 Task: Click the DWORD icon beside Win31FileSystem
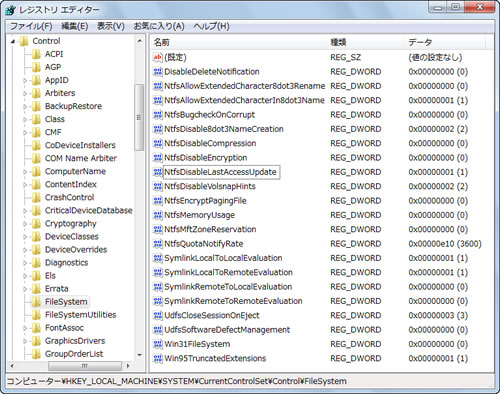(x=158, y=344)
